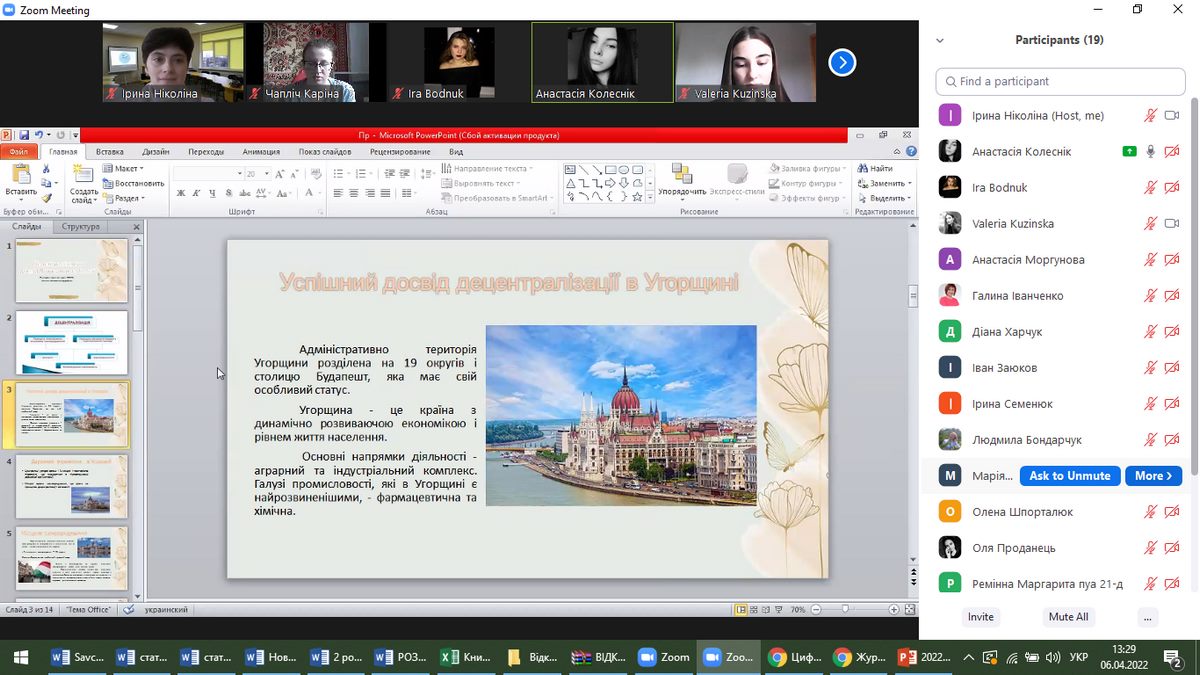Switch to the Анимация ribbon tab
The image size is (1200, 675).
click(261, 152)
